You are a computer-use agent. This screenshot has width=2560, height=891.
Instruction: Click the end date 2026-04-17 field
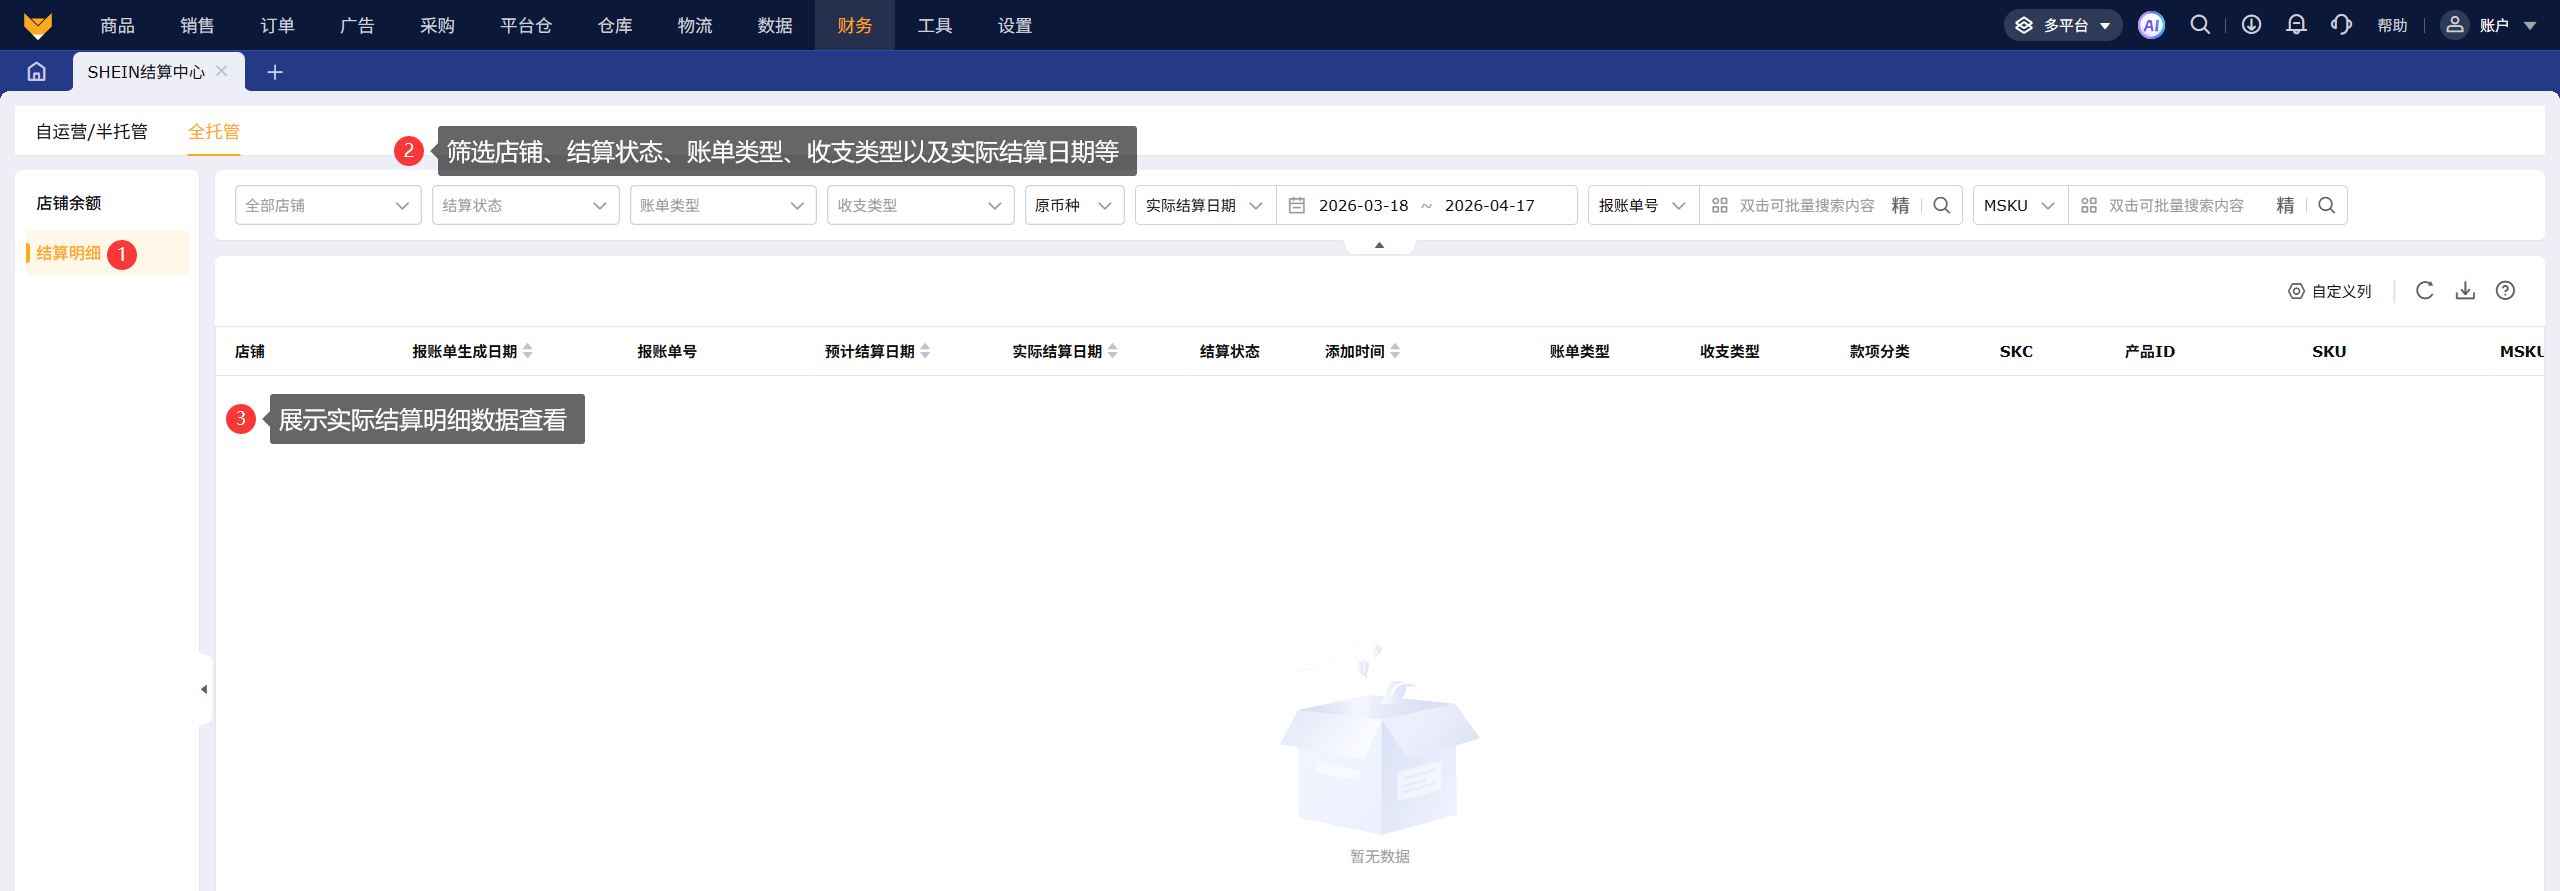(1489, 205)
